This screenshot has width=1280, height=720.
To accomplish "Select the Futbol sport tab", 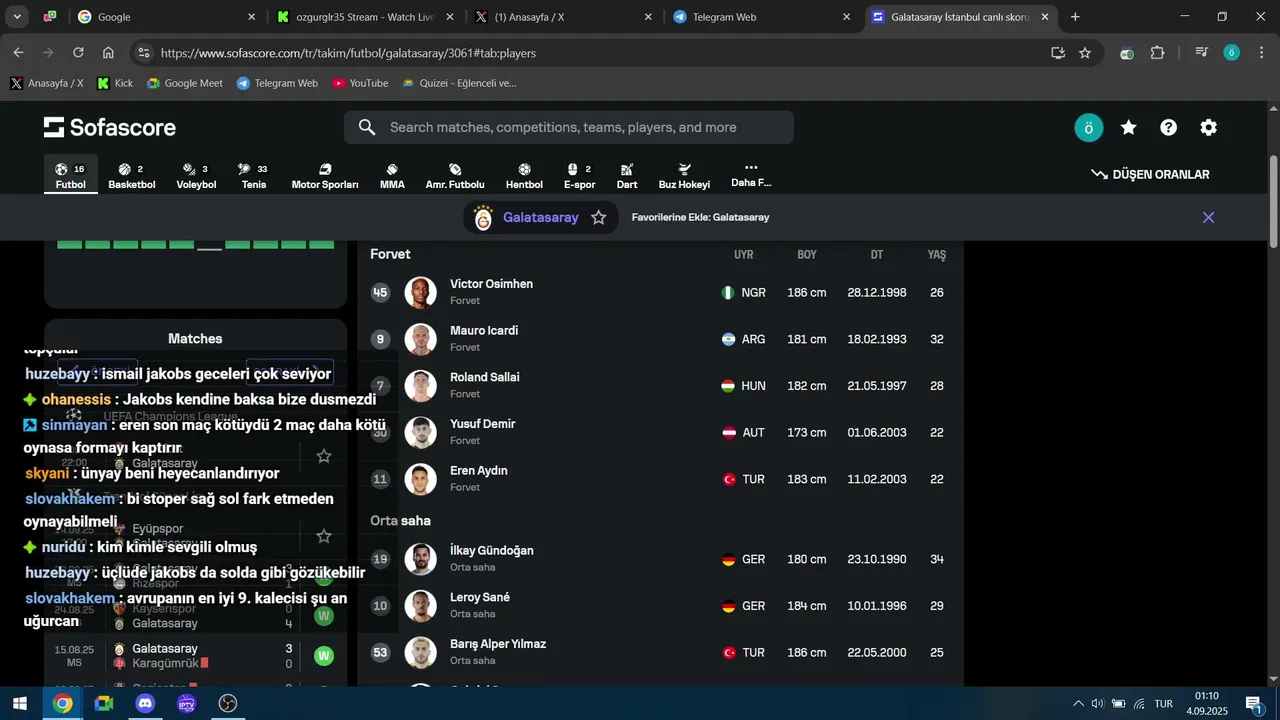I will (x=70, y=176).
